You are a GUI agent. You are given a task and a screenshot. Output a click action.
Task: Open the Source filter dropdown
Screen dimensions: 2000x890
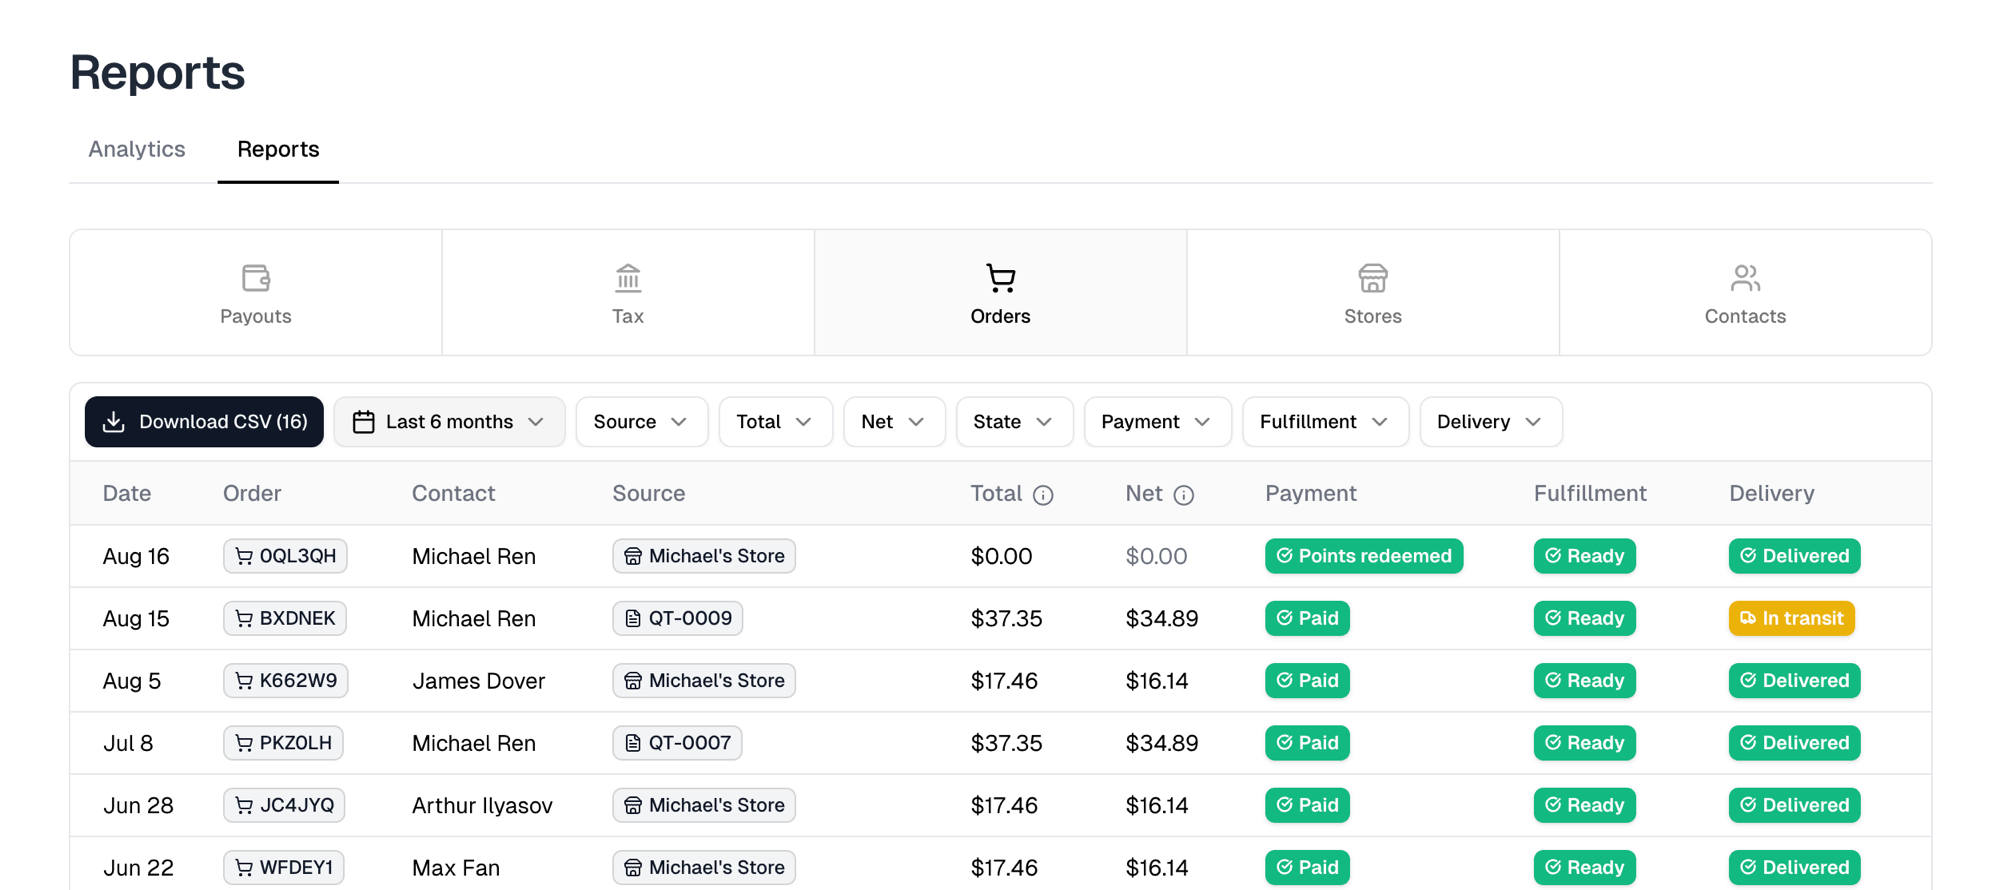pos(642,422)
